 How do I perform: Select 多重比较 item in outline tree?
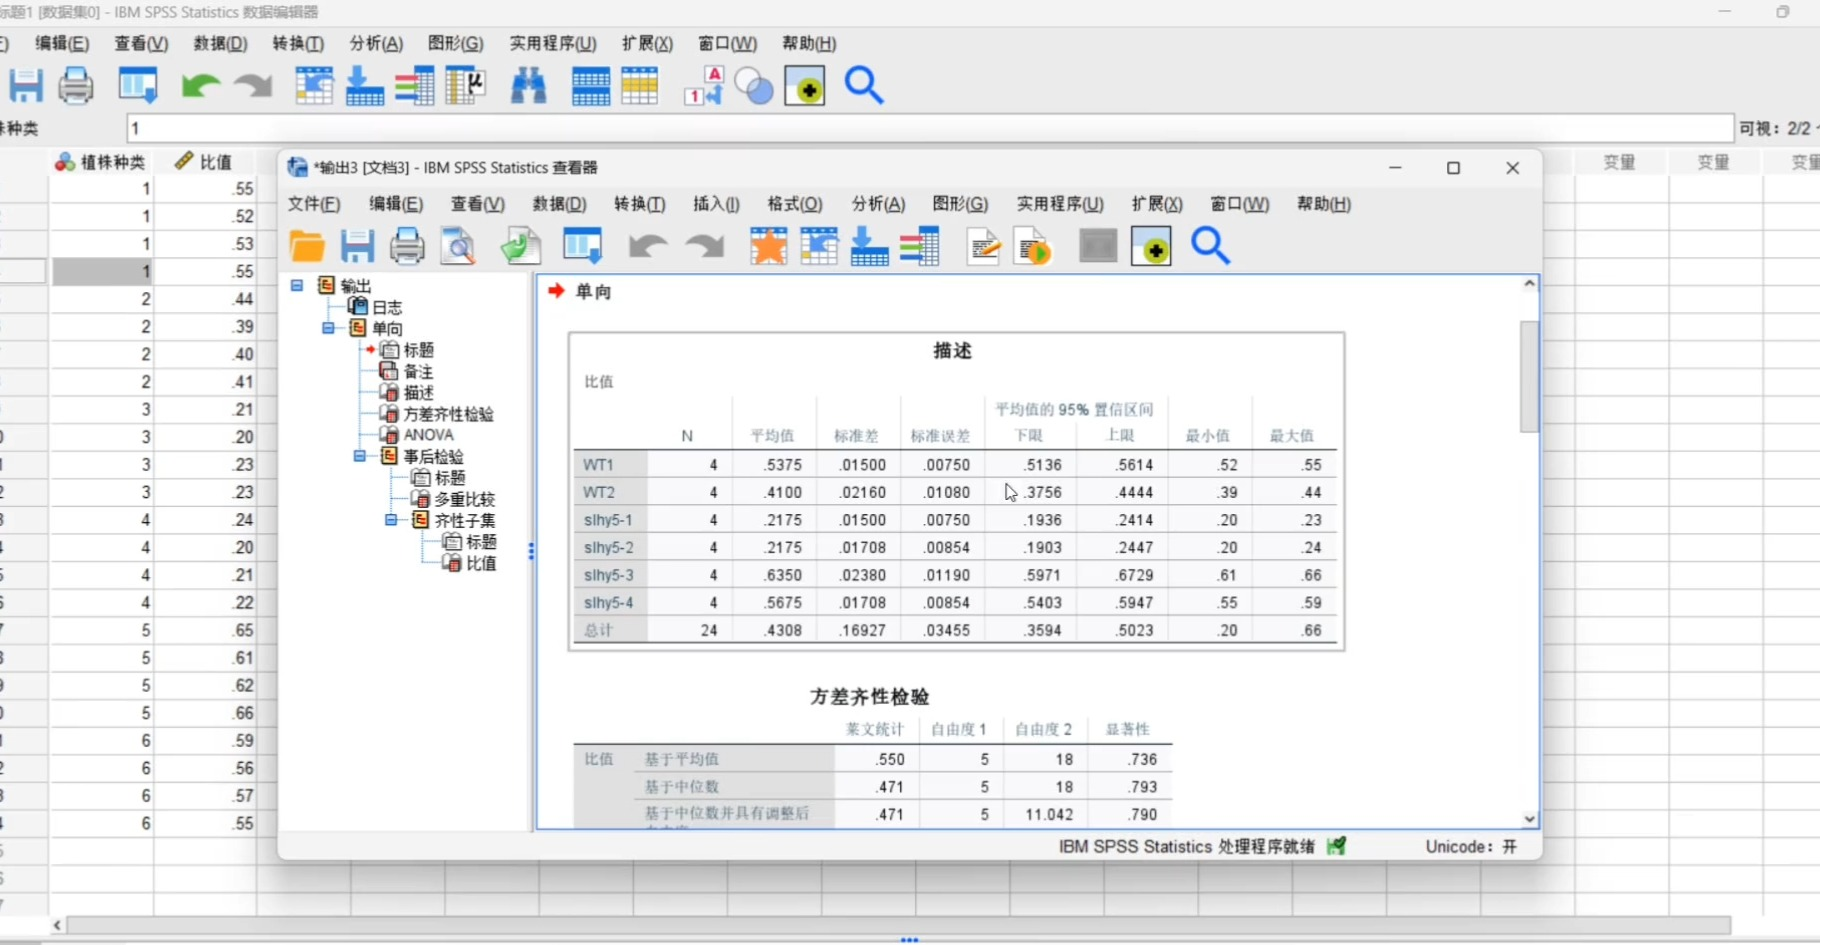(x=464, y=499)
